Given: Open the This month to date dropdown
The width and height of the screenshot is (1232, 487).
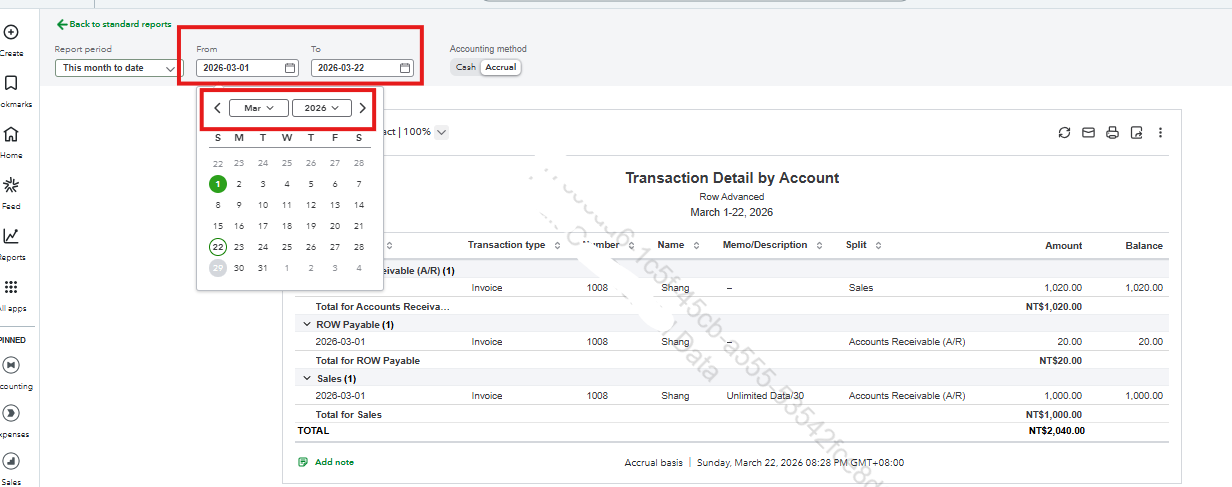Looking at the screenshot, I should [x=118, y=68].
